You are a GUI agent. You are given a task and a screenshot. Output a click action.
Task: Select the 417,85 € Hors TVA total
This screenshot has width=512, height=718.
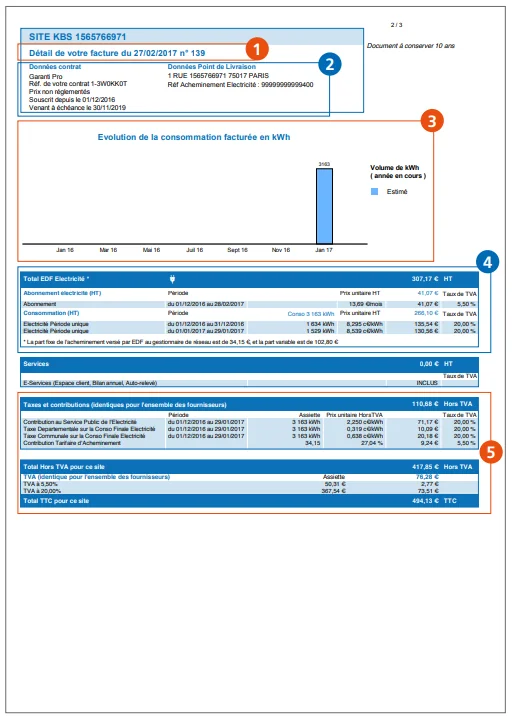coord(441,467)
